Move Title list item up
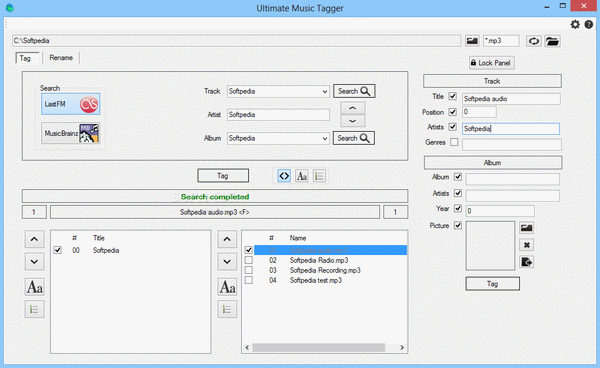The width and height of the screenshot is (600, 368). tap(34, 239)
